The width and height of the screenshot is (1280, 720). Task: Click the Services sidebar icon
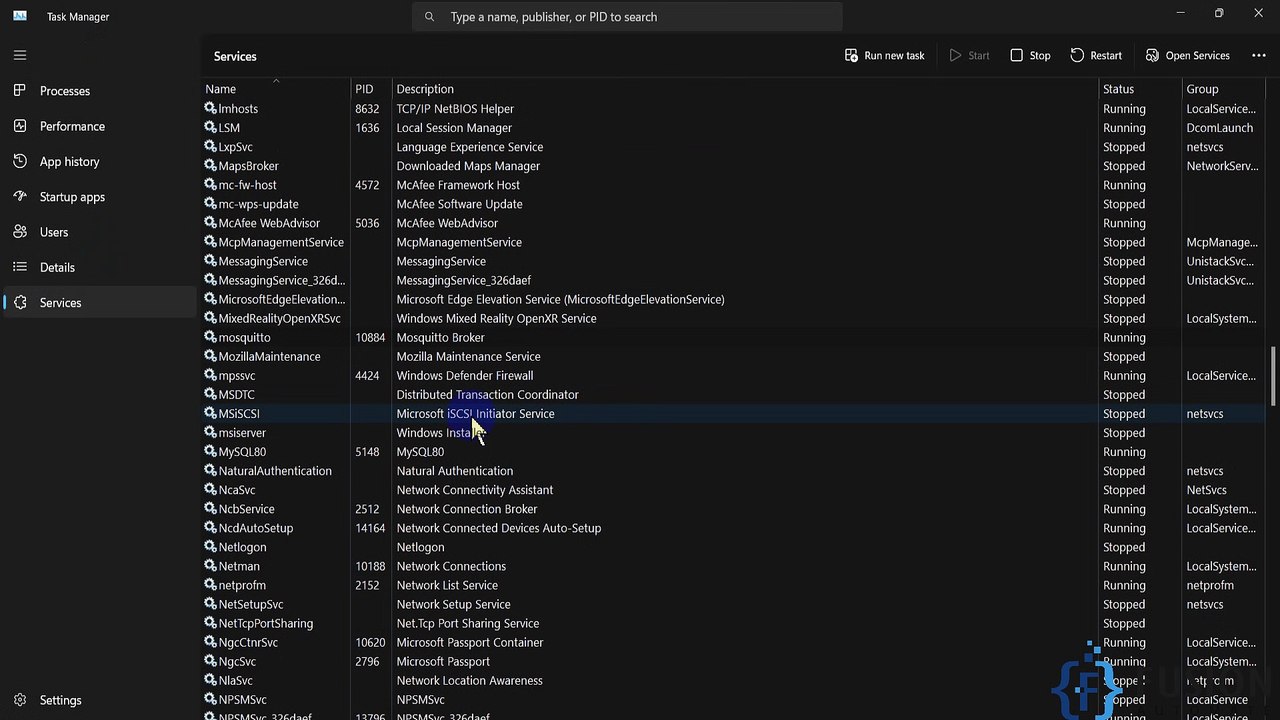pyautogui.click(x=20, y=303)
